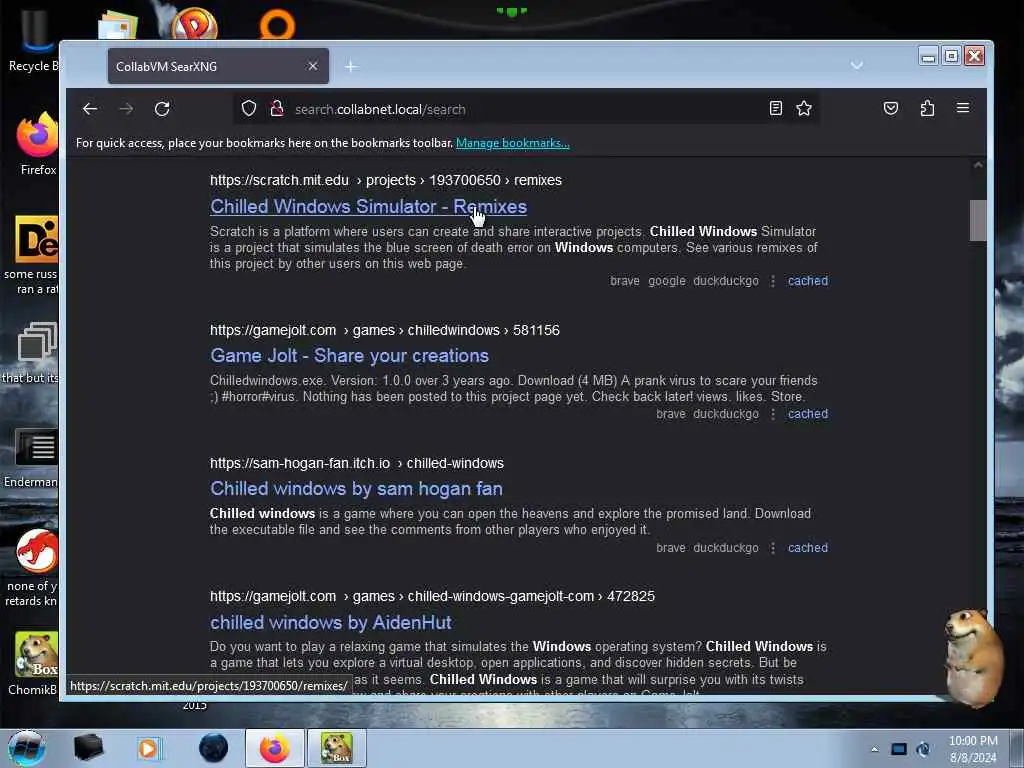This screenshot has height=768, width=1024.
Task: Click the scratch.mit.edu remixes URL text
Action: click(x=386, y=180)
